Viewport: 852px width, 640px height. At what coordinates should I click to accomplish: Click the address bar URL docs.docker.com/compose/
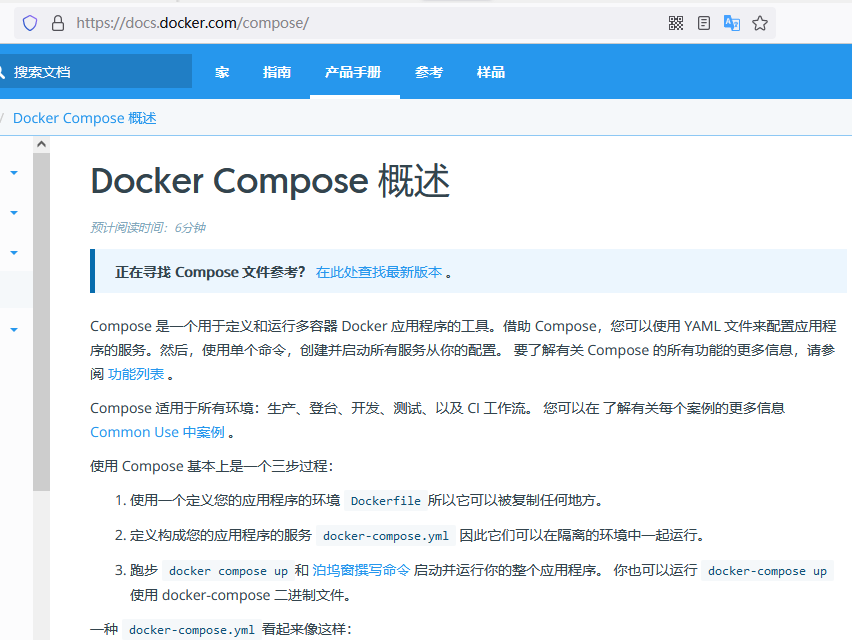click(192, 23)
